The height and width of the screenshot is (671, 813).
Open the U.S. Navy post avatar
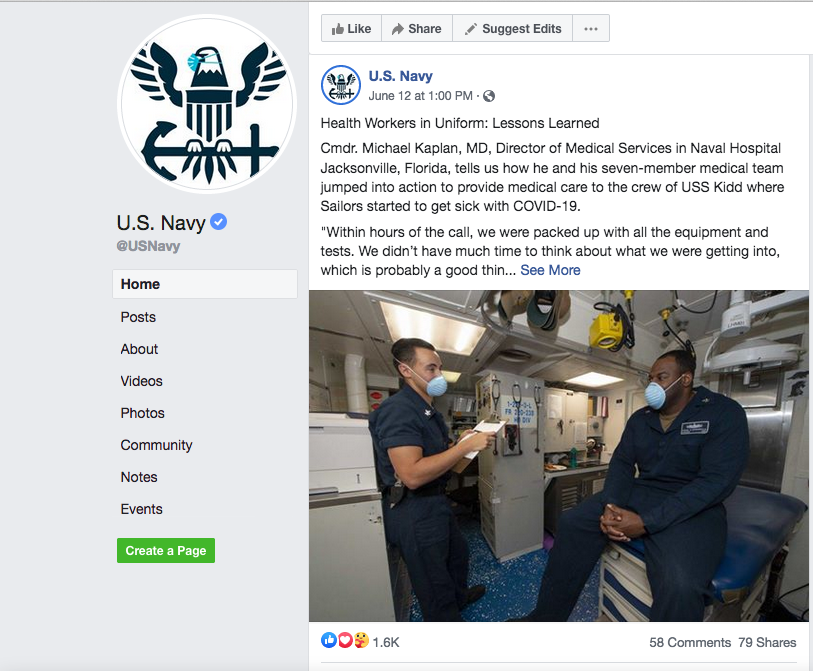(x=341, y=85)
